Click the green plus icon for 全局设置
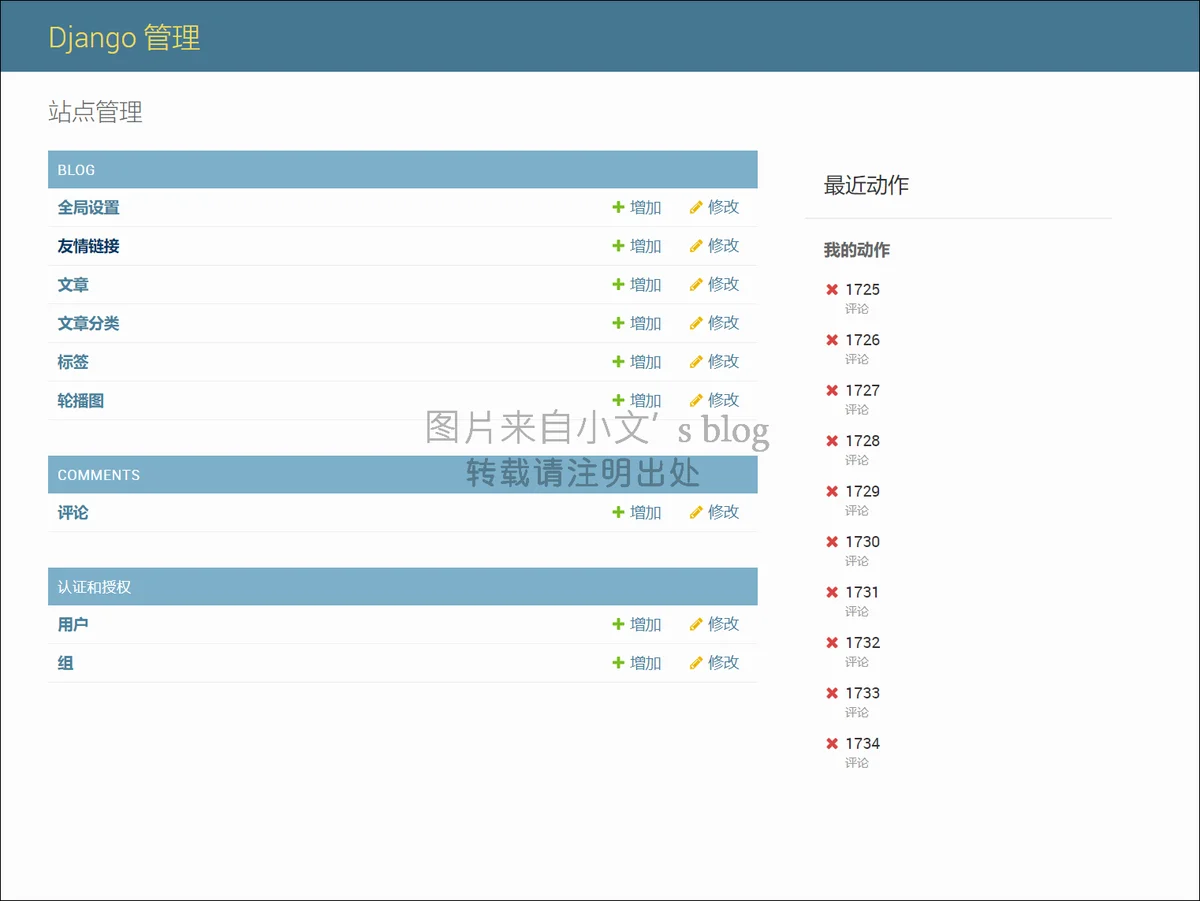 click(x=618, y=207)
